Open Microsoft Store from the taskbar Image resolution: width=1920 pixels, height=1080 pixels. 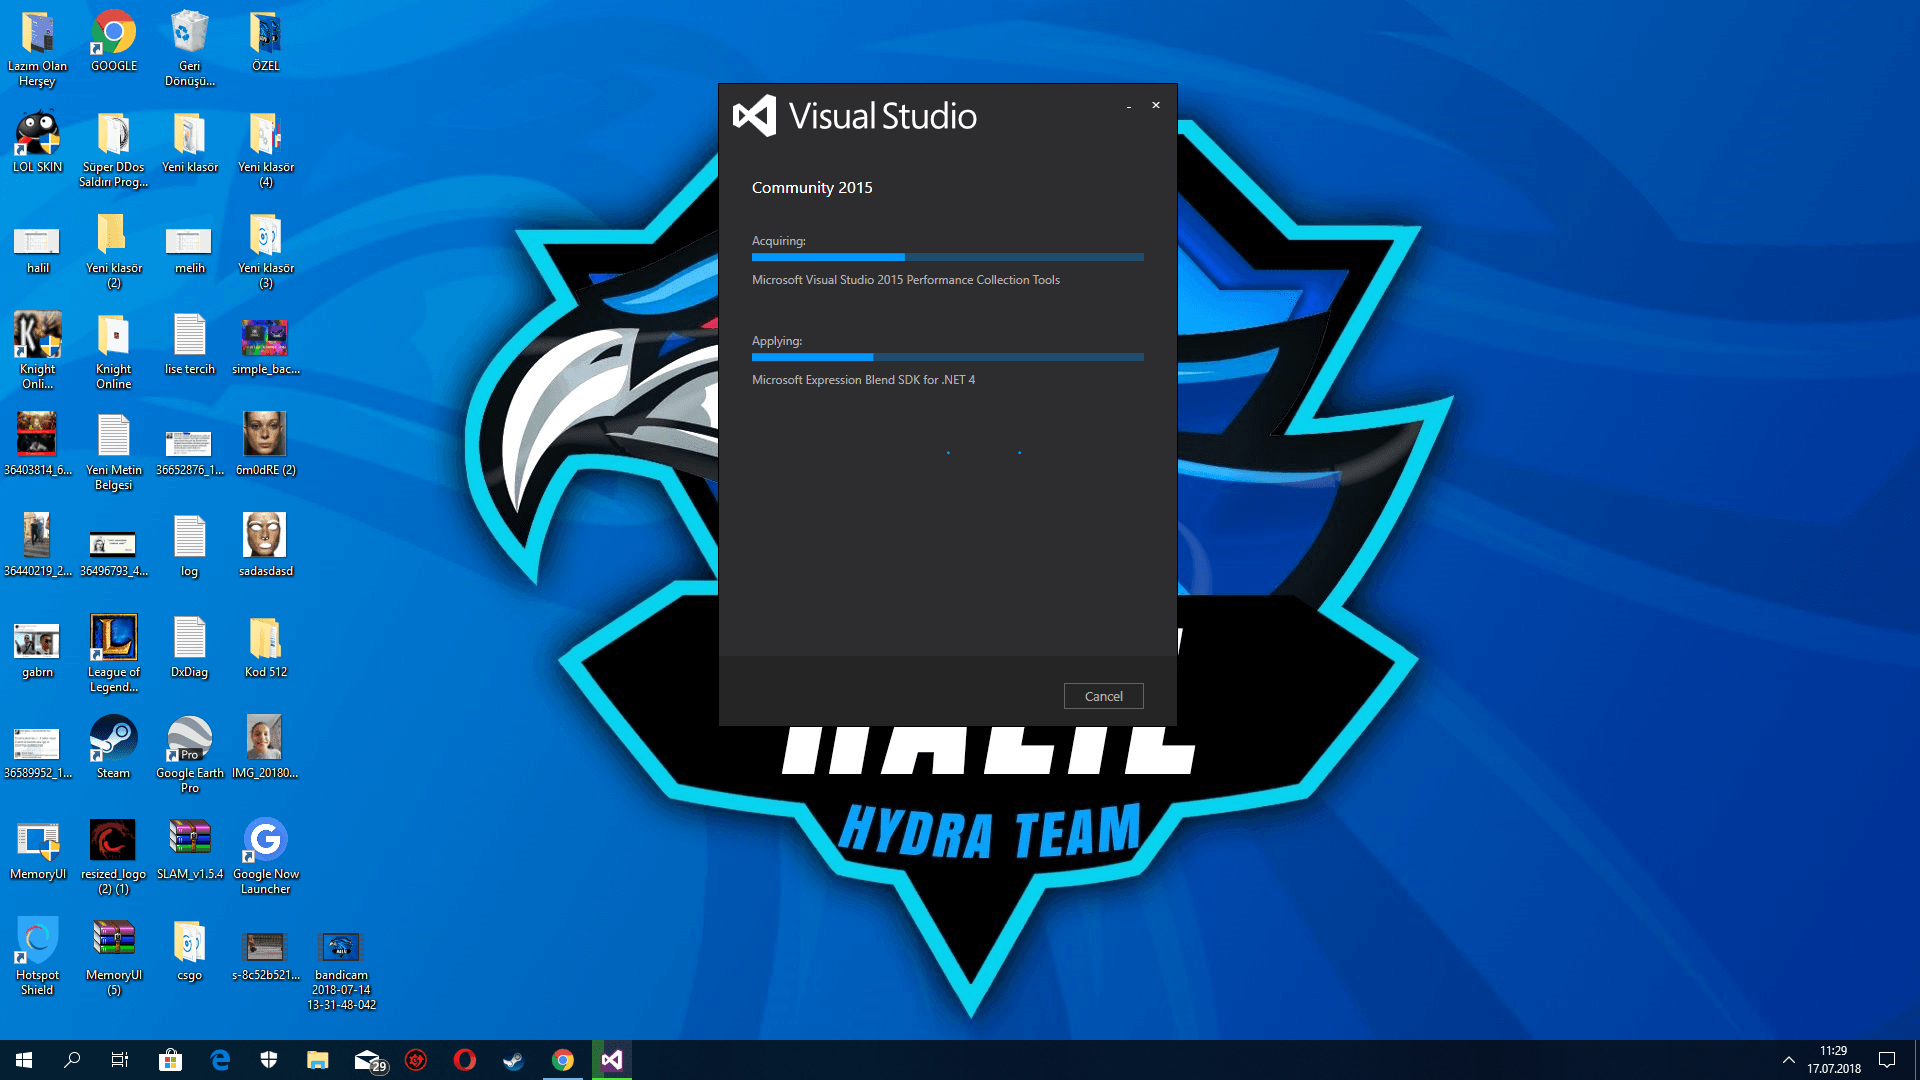171,1060
